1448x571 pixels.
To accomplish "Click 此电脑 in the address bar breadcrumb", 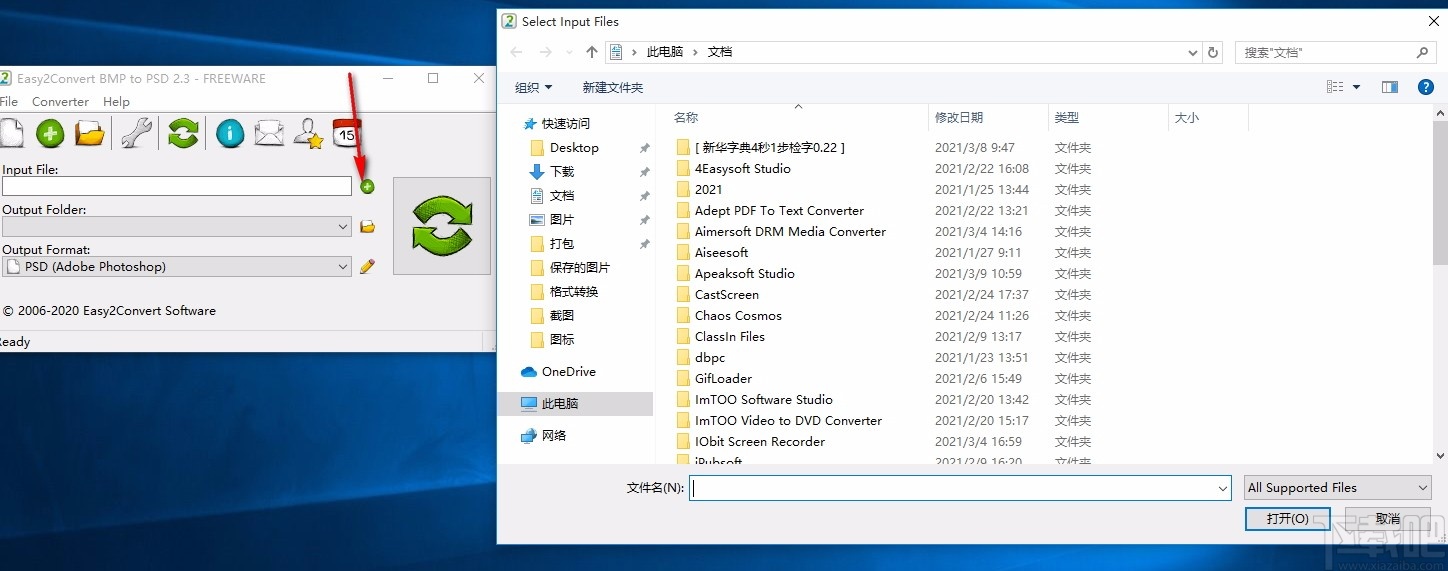I will point(664,52).
